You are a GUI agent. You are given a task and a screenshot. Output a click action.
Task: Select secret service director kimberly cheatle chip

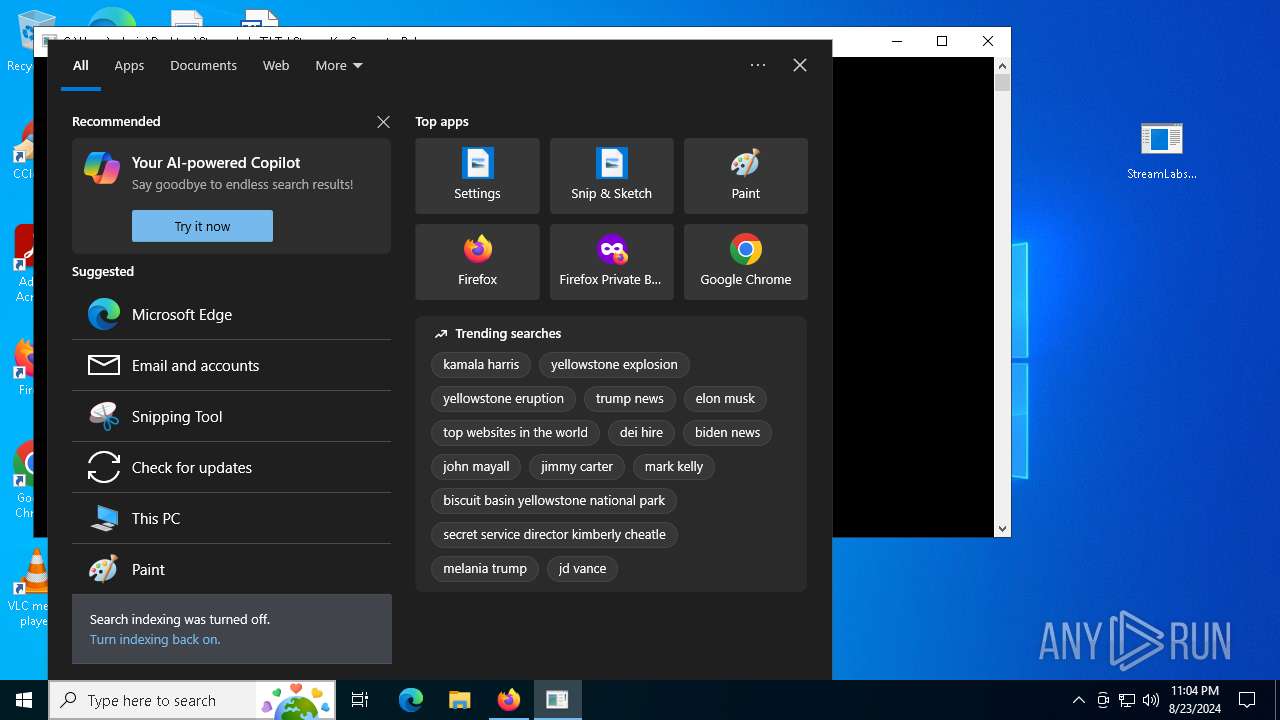554,535
